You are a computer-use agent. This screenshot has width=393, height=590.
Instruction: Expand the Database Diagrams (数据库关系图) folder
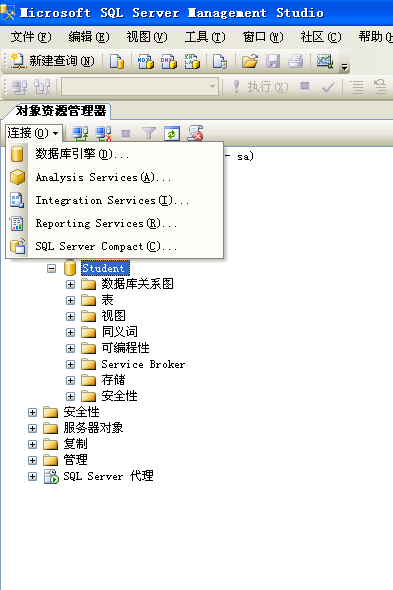pos(70,284)
